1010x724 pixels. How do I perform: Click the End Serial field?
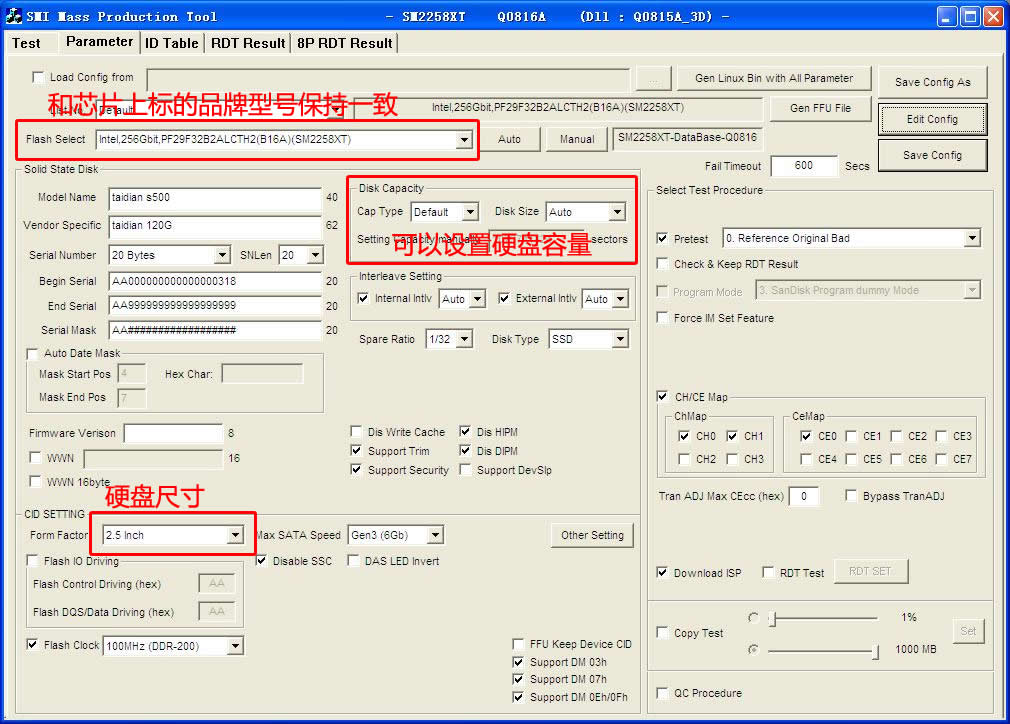pos(215,306)
